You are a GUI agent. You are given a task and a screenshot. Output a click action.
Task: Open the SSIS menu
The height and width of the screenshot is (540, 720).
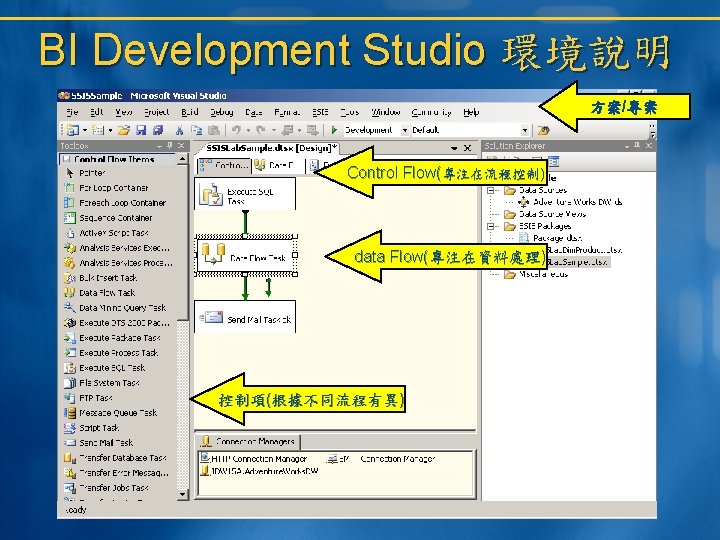coord(320,112)
